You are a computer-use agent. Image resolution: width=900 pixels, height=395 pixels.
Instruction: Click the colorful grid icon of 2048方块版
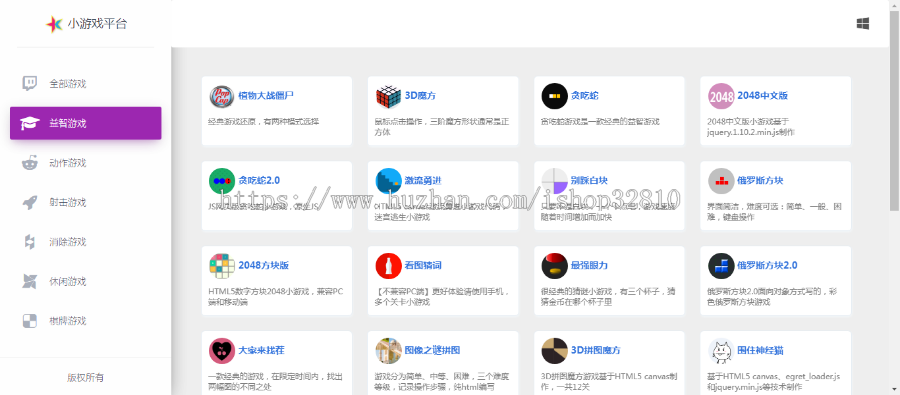click(222, 266)
